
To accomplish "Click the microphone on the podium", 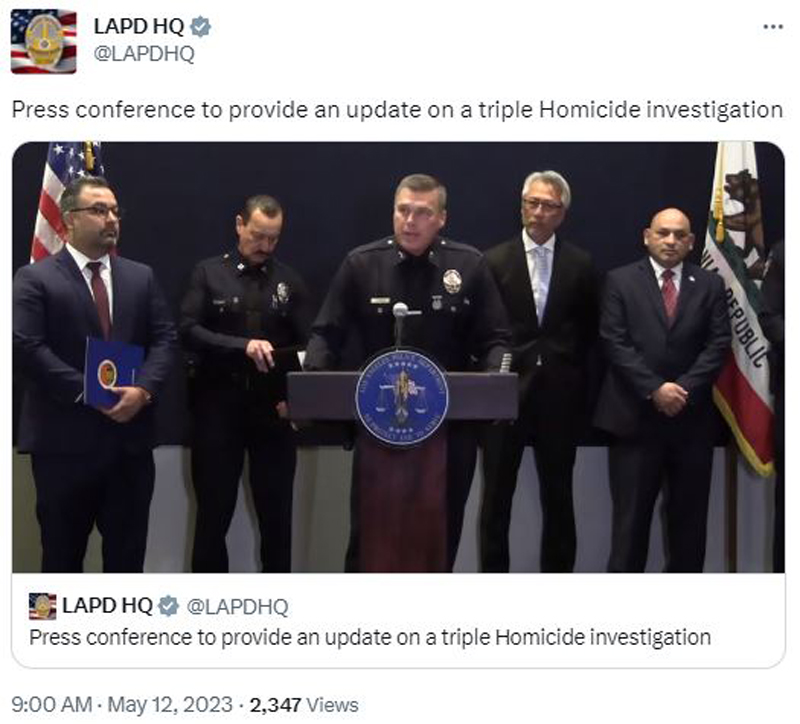I will 401,322.
